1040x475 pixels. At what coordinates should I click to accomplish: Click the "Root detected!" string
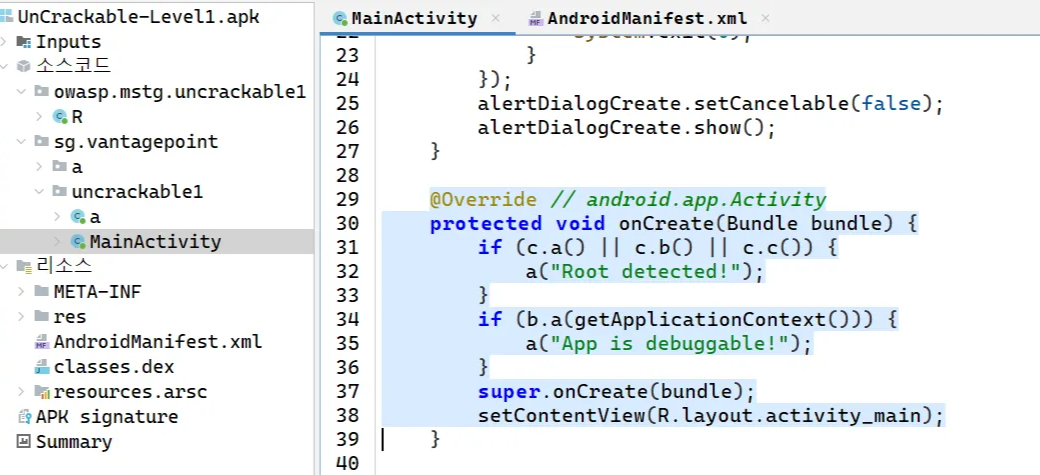(647, 271)
